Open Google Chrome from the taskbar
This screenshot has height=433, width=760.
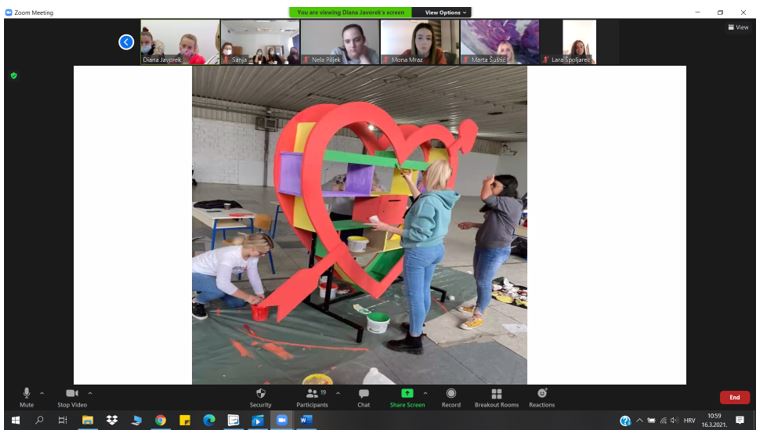click(160, 421)
